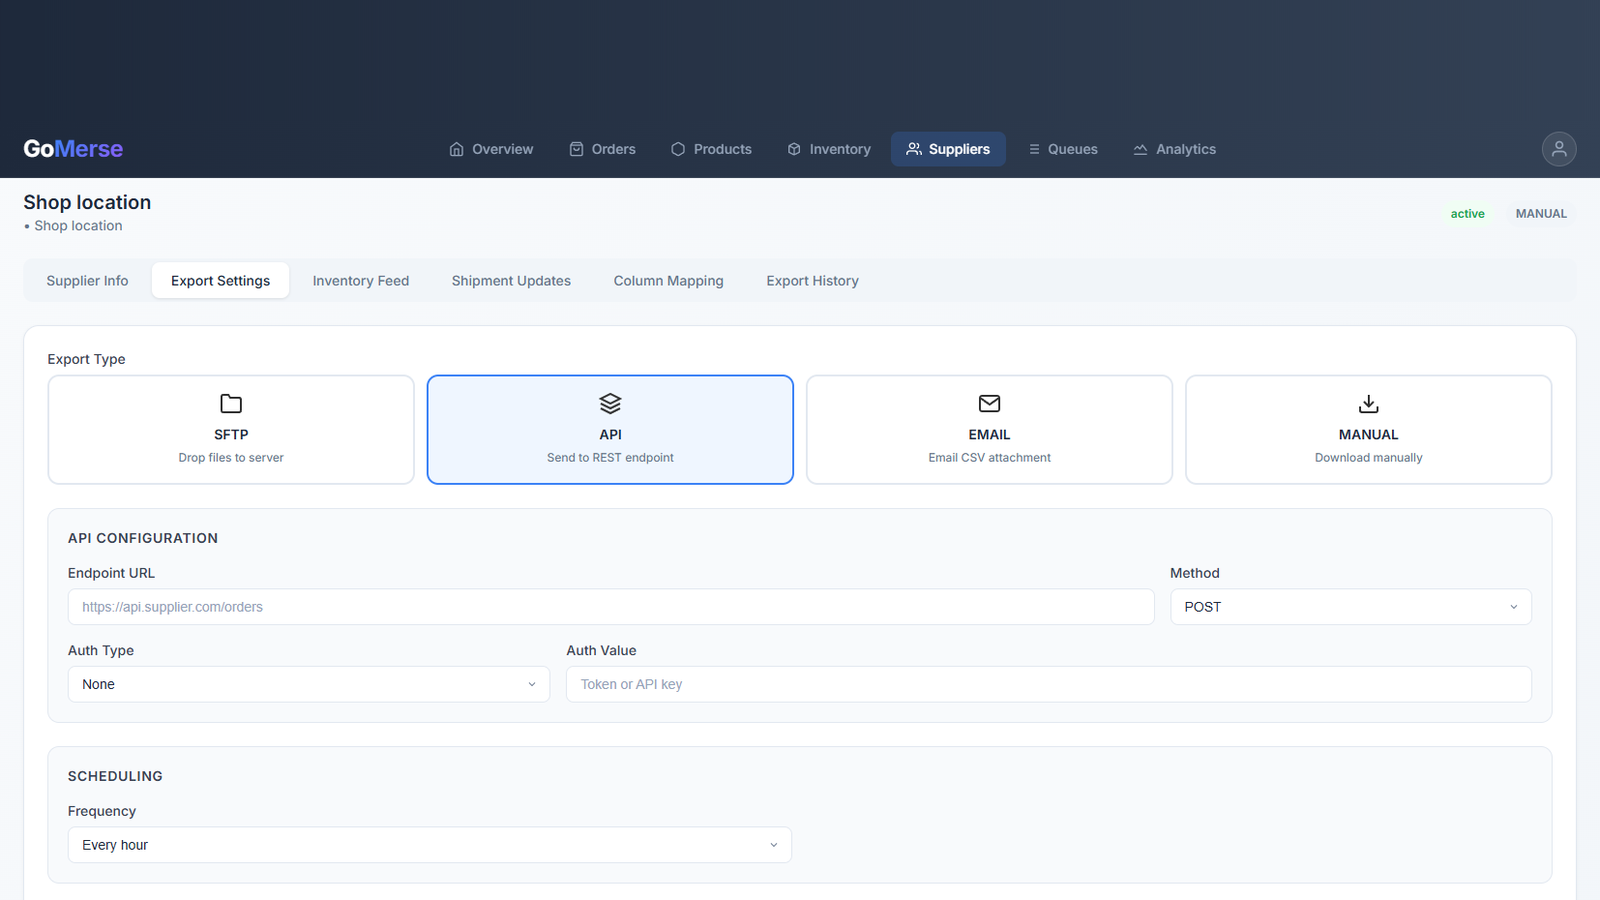Open the Queues section
This screenshot has width=1600, height=900.
click(1063, 149)
